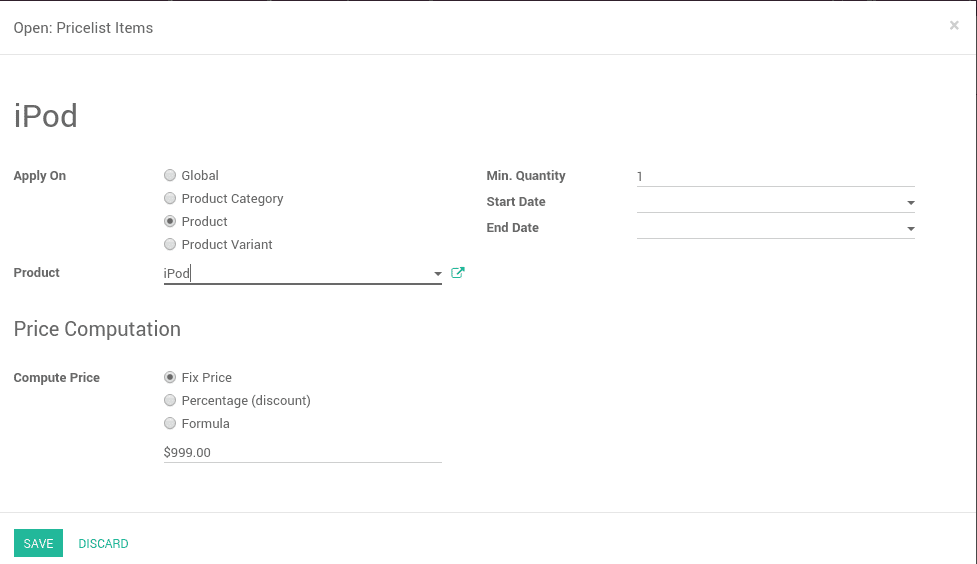Click the Start Date label
Image resolution: width=977 pixels, height=564 pixels.
pos(516,202)
